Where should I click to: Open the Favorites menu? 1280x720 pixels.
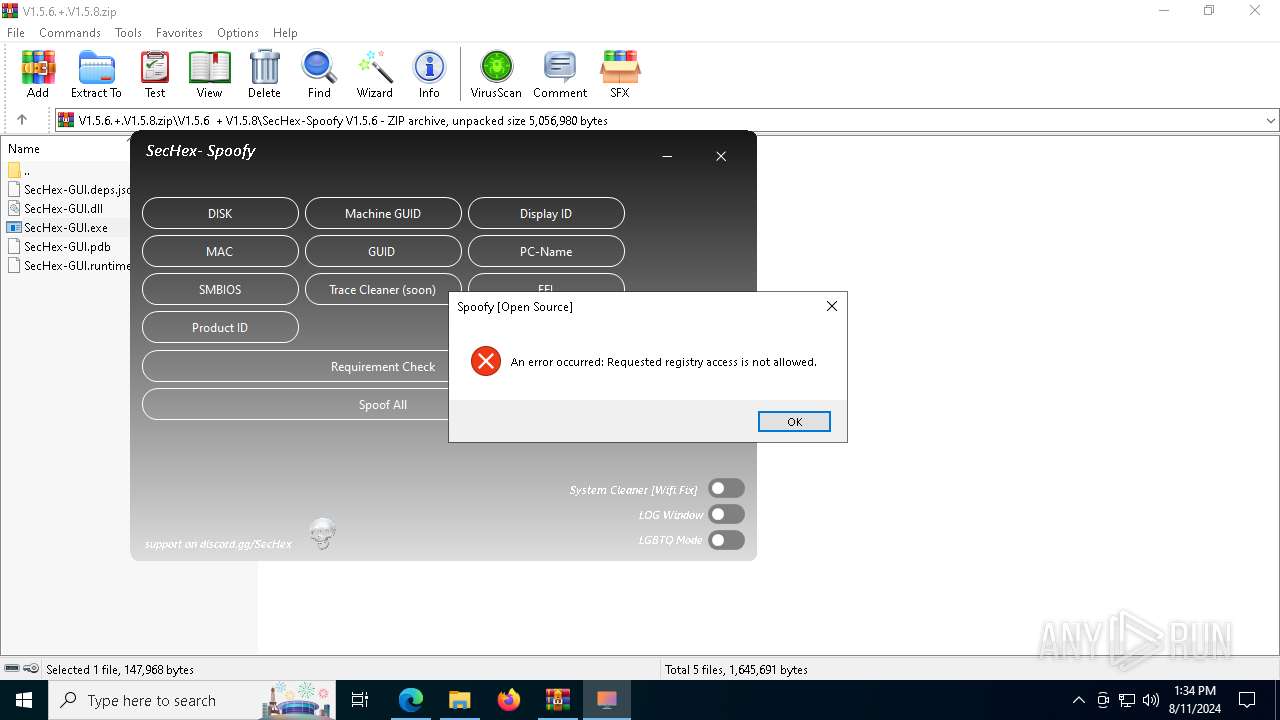[x=180, y=33]
